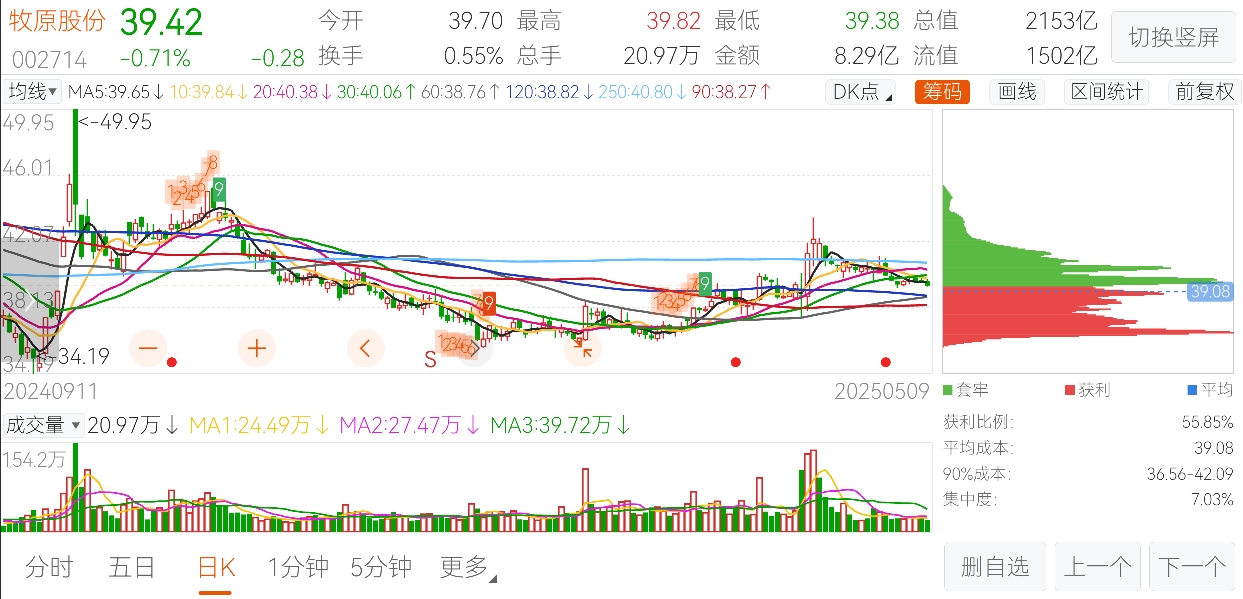
Task: Zoom in the K-line chart with plus icon
Action: click(x=257, y=348)
